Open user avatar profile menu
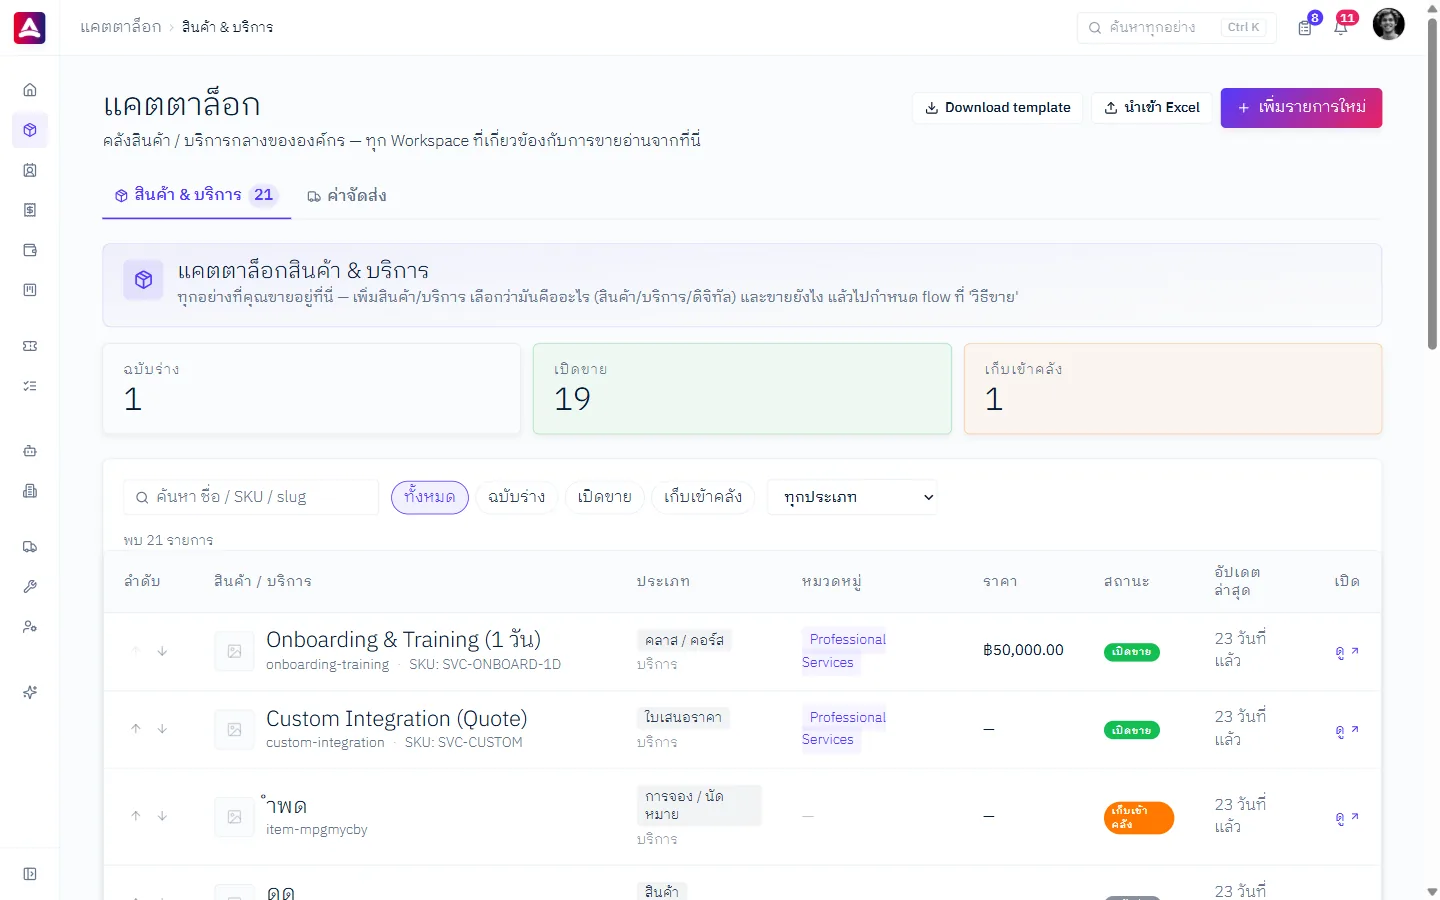The height and width of the screenshot is (900, 1440). pyautogui.click(x=1388, y=24)
